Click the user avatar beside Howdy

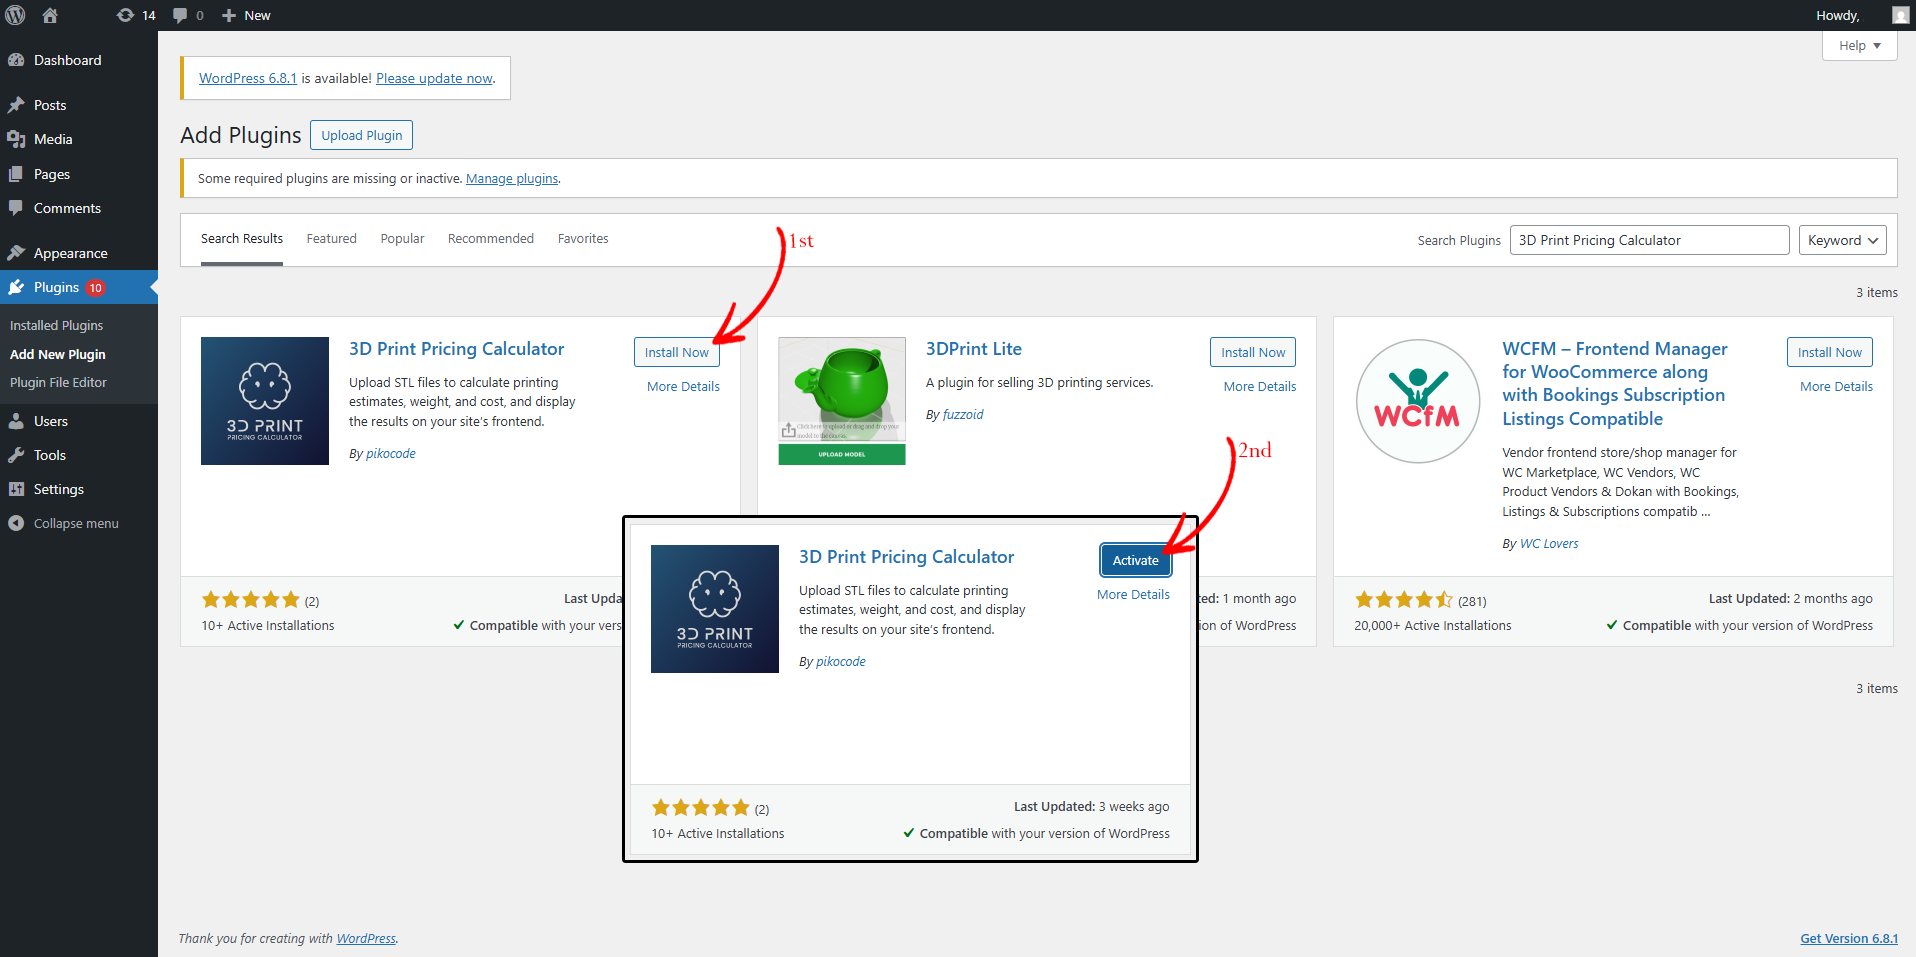click(x=1901, y=15)
